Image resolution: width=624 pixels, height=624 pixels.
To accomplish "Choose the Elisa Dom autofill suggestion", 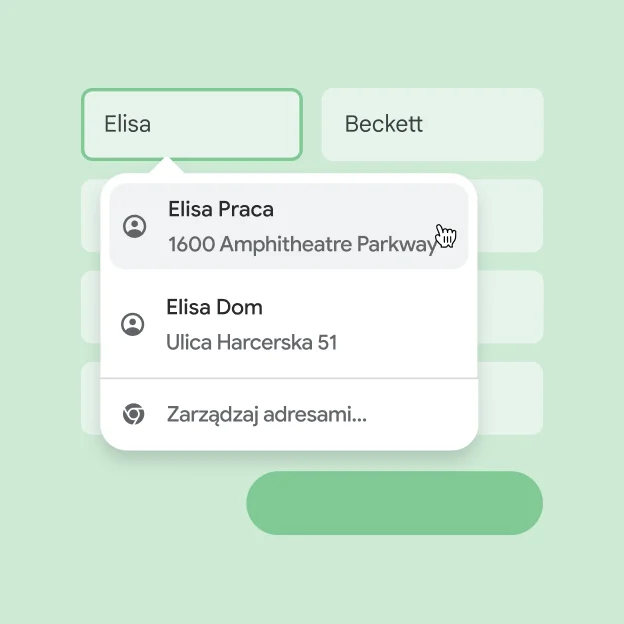I will (x=288, y=324).
